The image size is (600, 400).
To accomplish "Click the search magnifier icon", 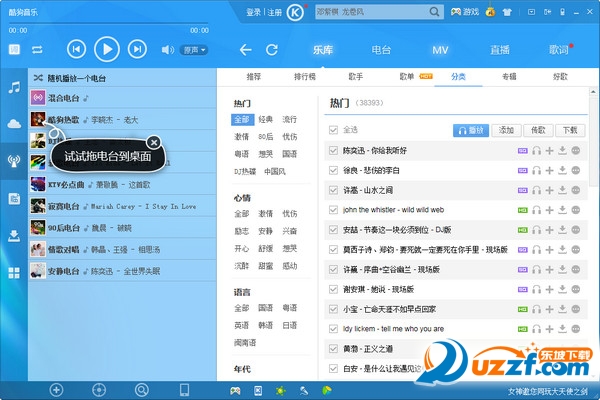I will (434, 12).
